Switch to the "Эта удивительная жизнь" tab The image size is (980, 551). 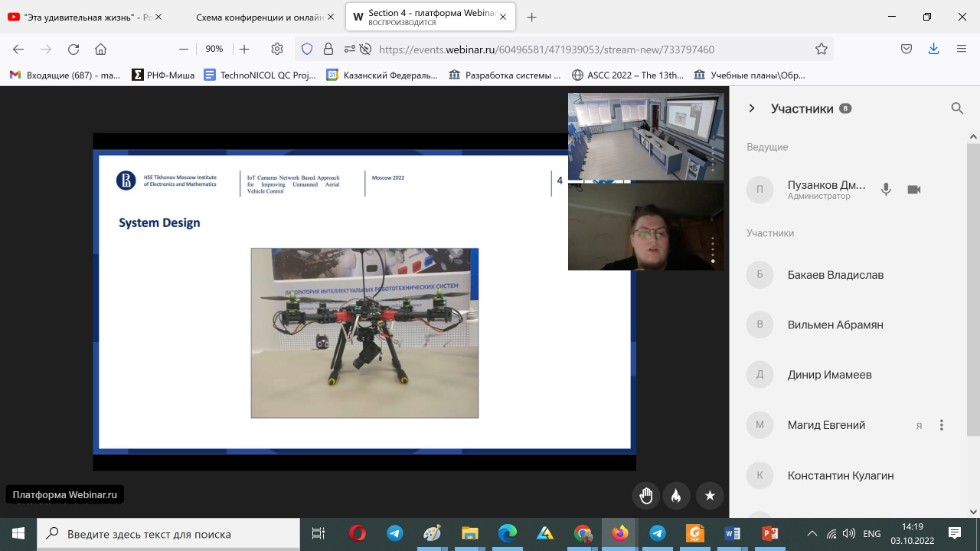point(80,17)
